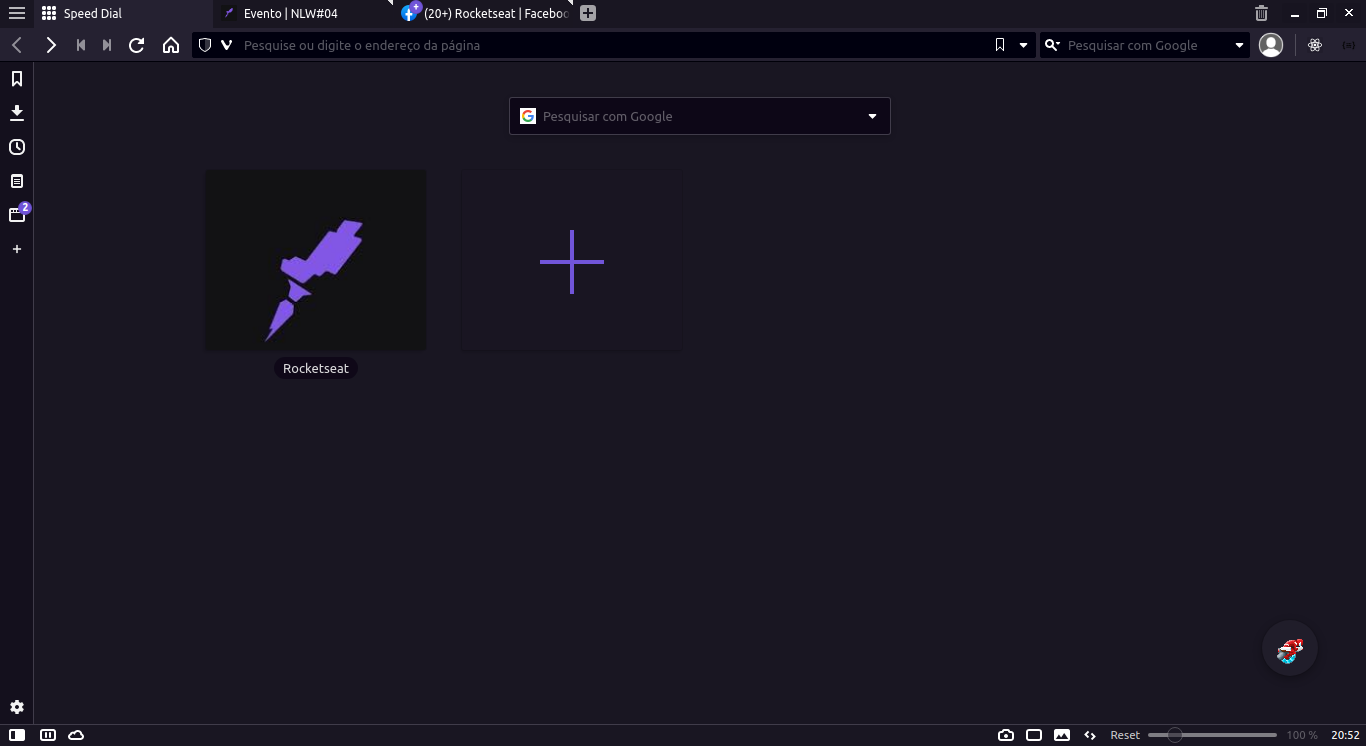Expand the address bar history dropdown arrow
This screenshot has width=1366, height=746.
[x=1023, y=45]
